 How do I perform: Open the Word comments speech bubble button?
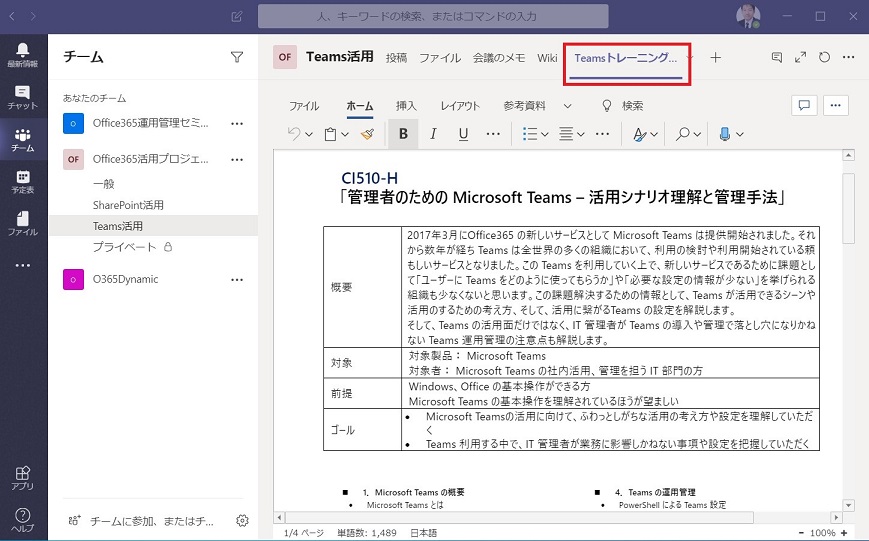point(804,105)
